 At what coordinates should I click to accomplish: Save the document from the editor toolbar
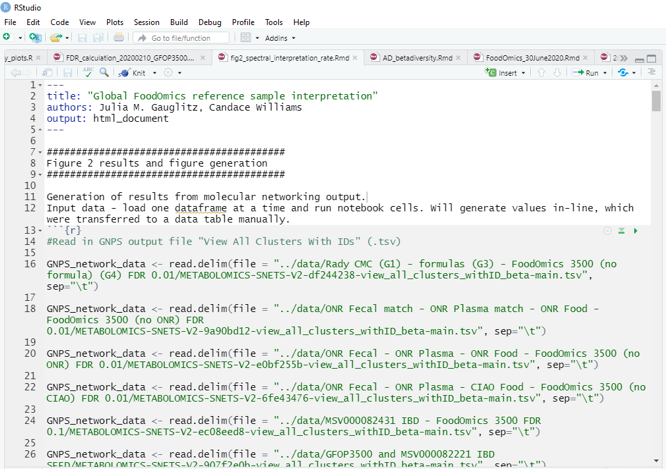tap(68, 73)
